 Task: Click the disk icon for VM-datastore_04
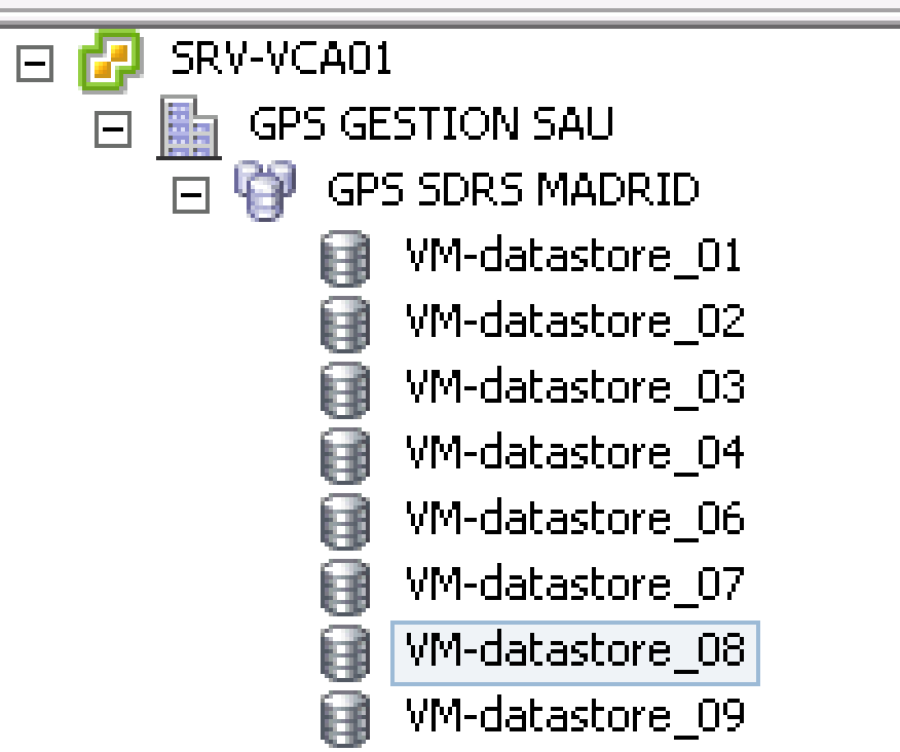345,456
